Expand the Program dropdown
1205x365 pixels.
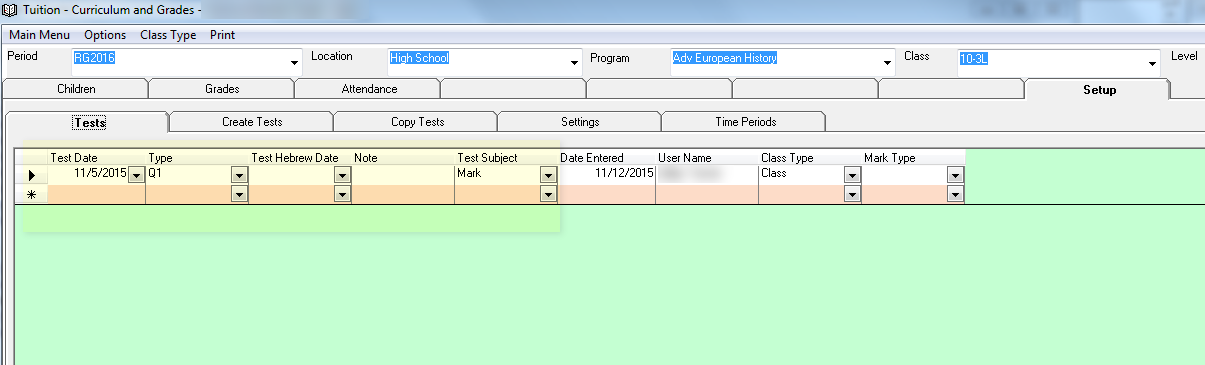tap(888, 63)
